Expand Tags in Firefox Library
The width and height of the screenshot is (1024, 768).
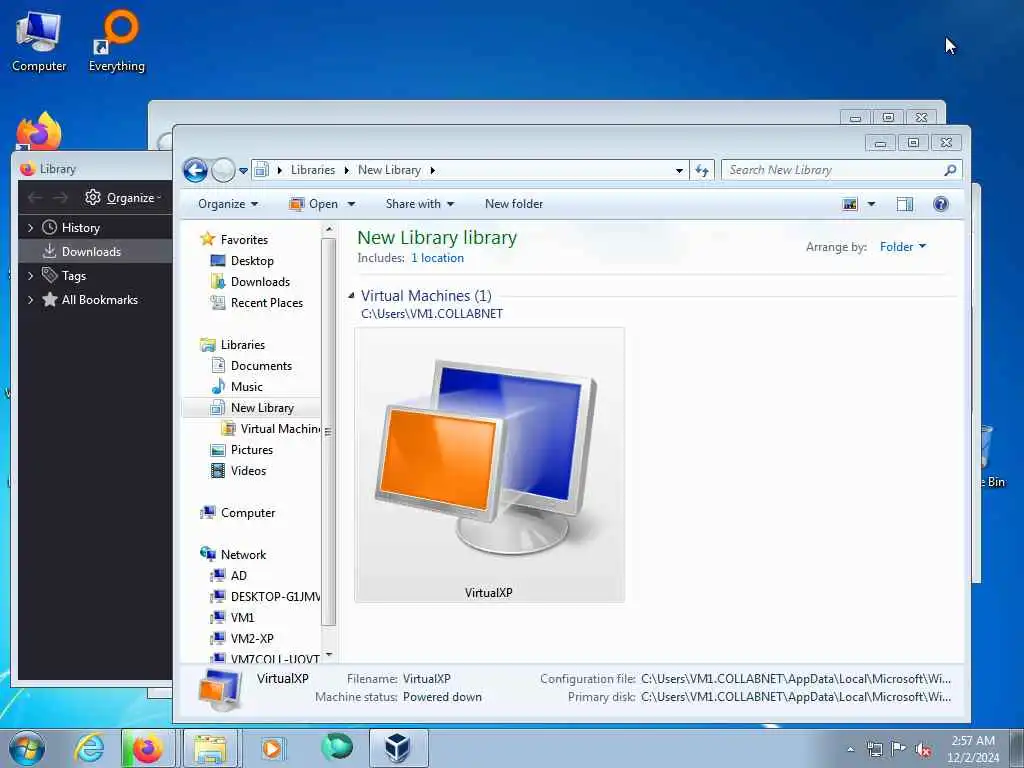pyautogui.click(x=30, y=276)
